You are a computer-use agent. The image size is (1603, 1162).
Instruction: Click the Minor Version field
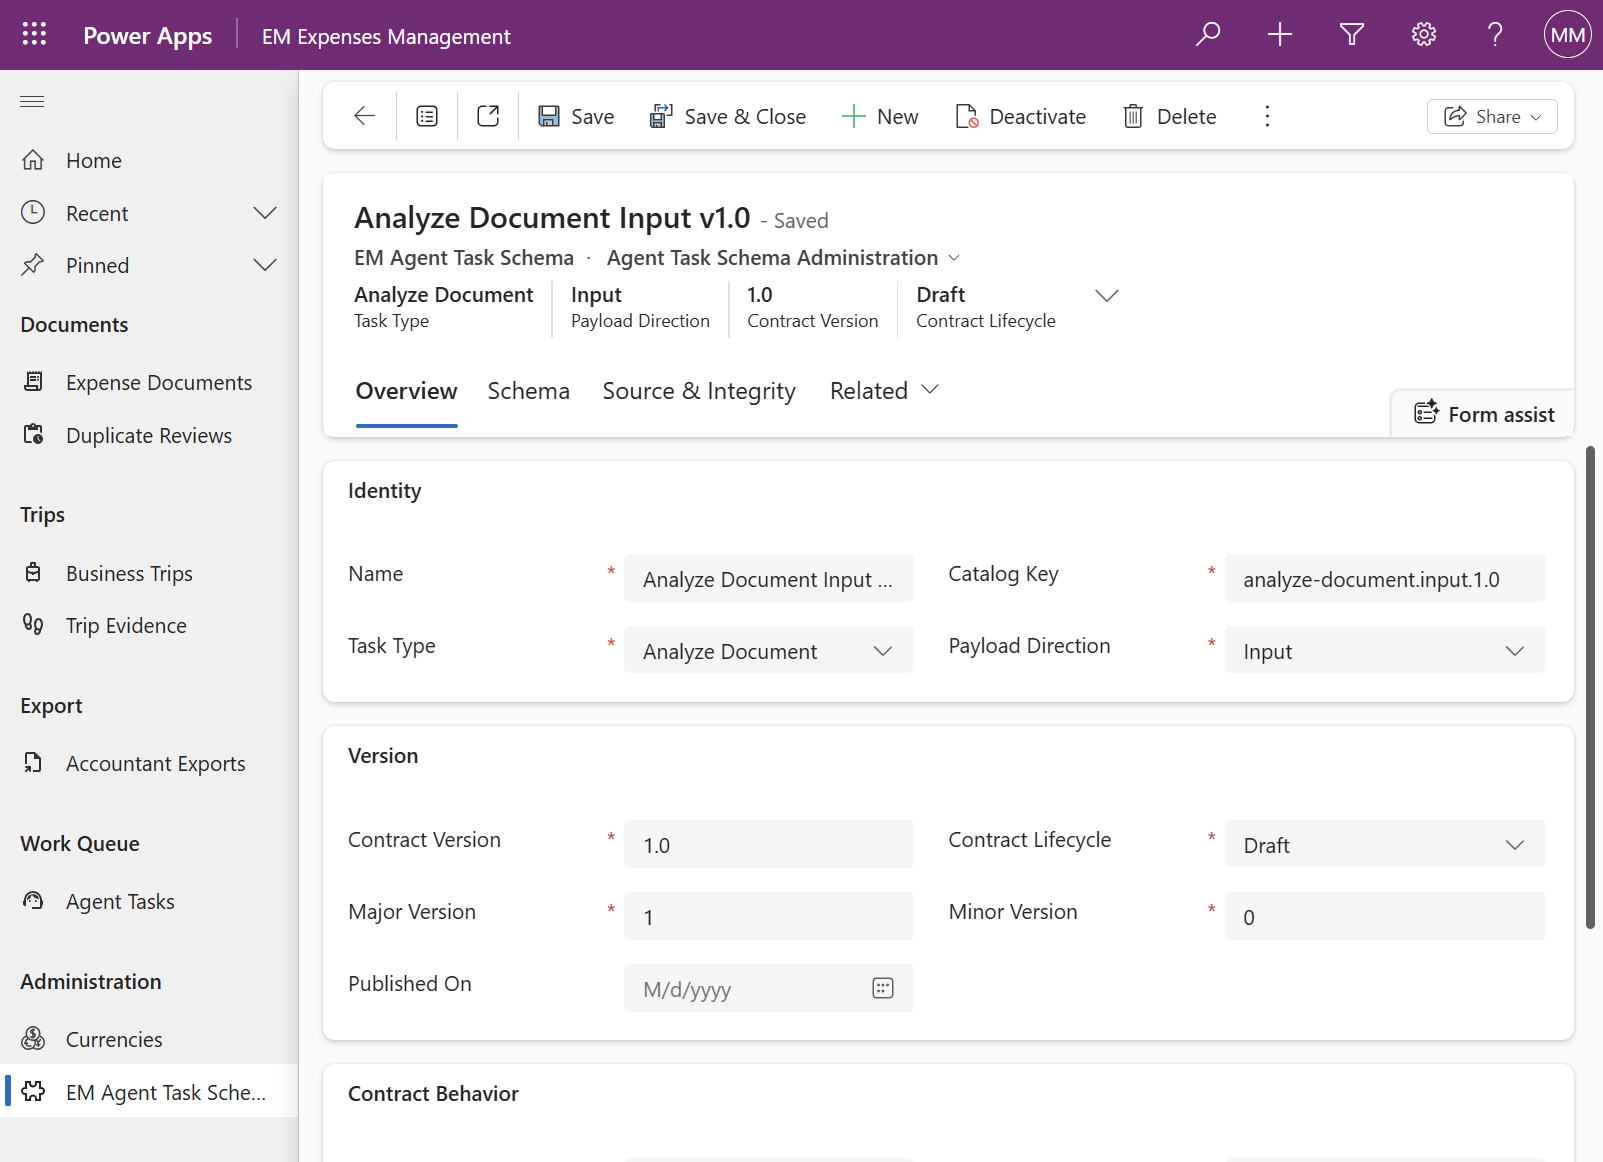click(x=1385, y=917)
